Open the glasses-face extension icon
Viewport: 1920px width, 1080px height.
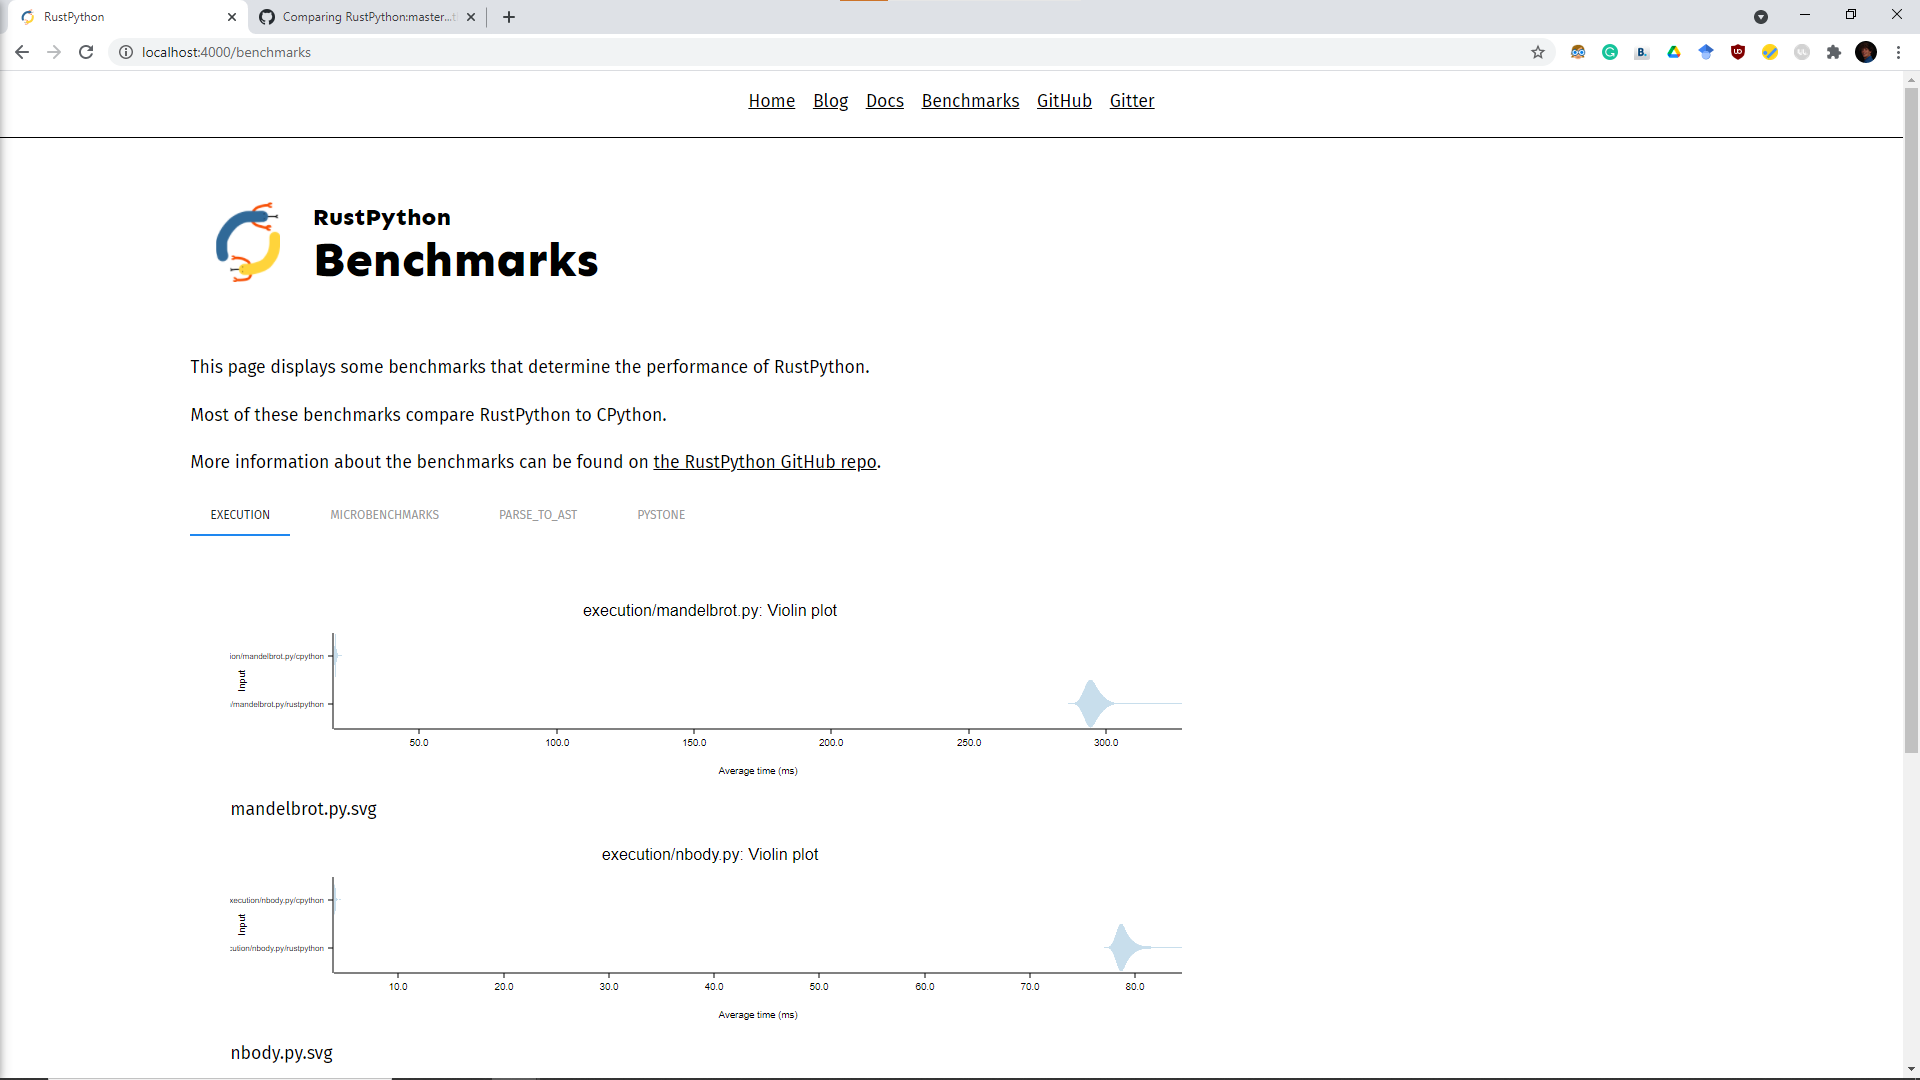click(x=1578, y=52)
